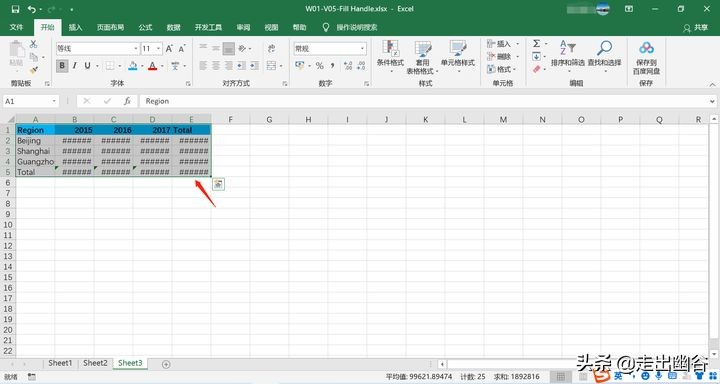Activate the Format Painter brush
This screenshot has height=384, width=720.
pyautogui.click(x=33, y=70)
